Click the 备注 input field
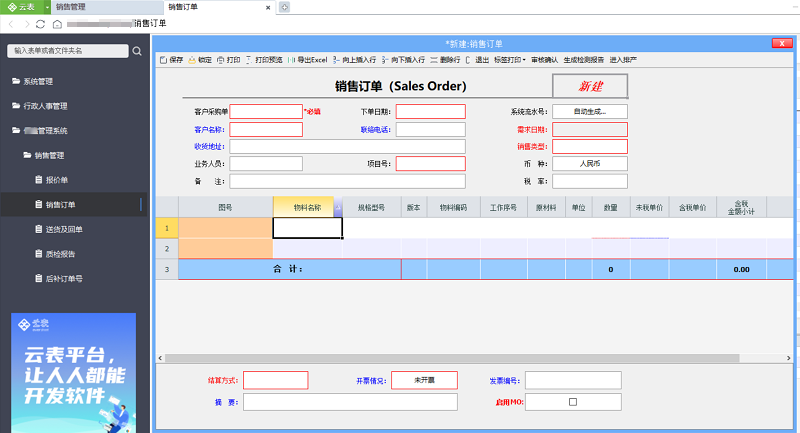 (x=347, y=181)
